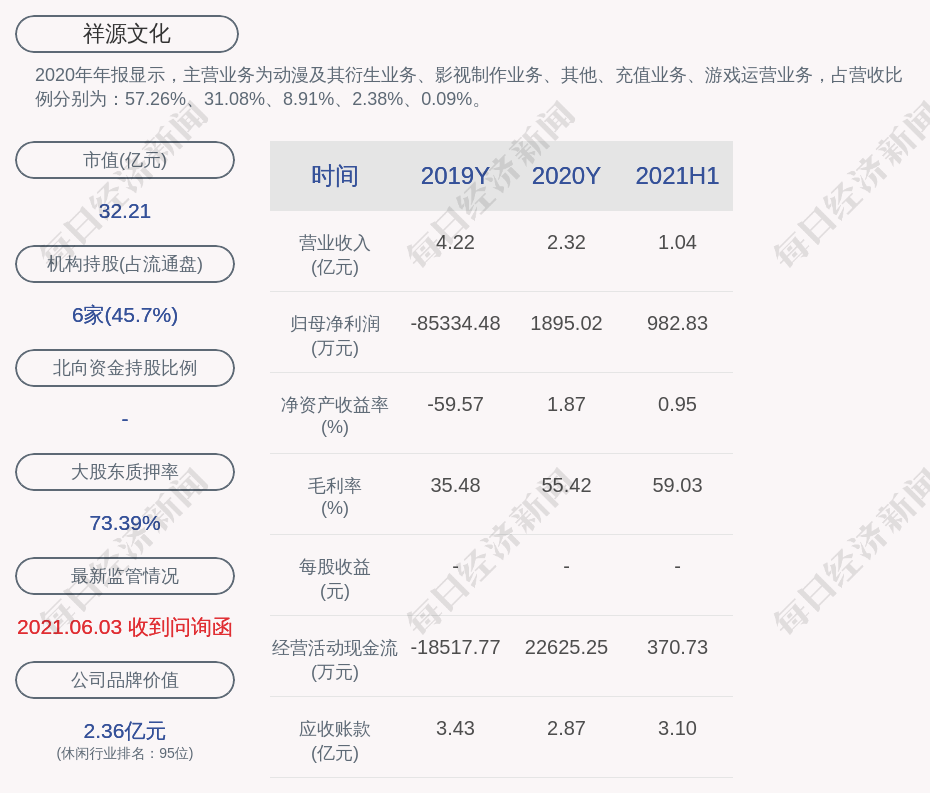
Task: Click the 北向资金持股比例 label pill
Action: pos(125,368)
